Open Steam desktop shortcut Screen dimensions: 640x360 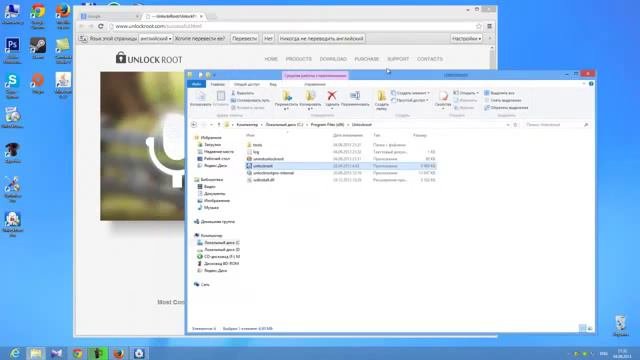pyautogui.click(x=38, y=49)
